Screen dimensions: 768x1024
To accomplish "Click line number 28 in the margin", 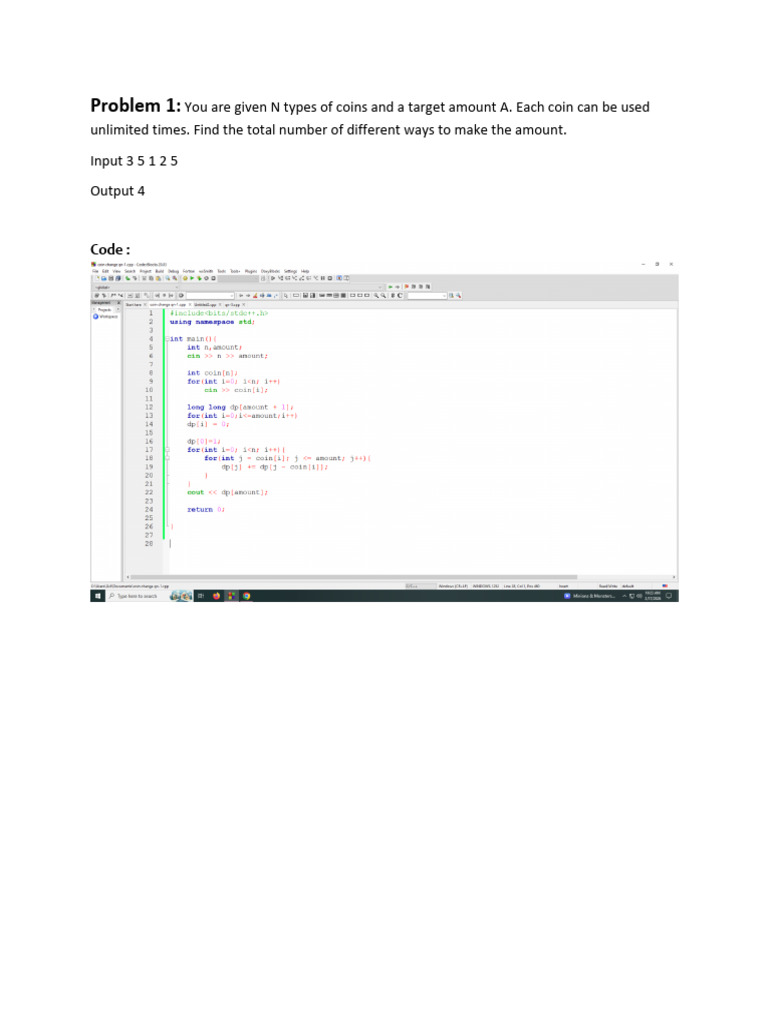I will coord(149,543).
